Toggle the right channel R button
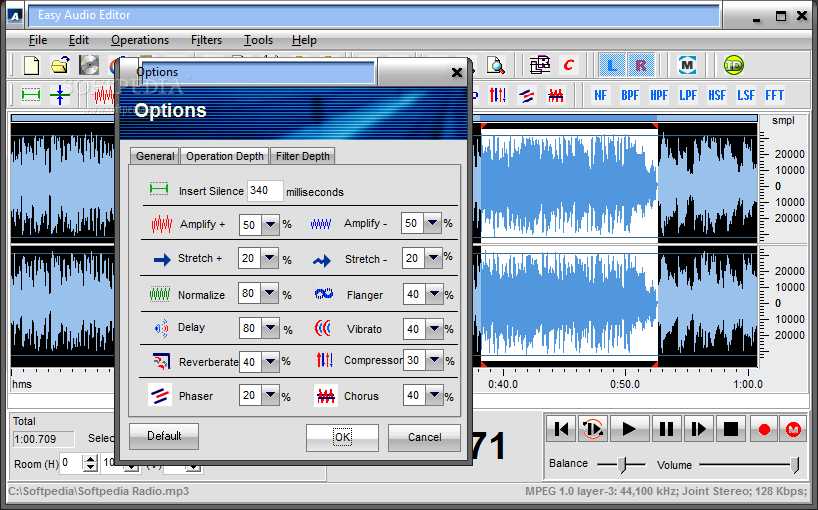 pos(640,65)
